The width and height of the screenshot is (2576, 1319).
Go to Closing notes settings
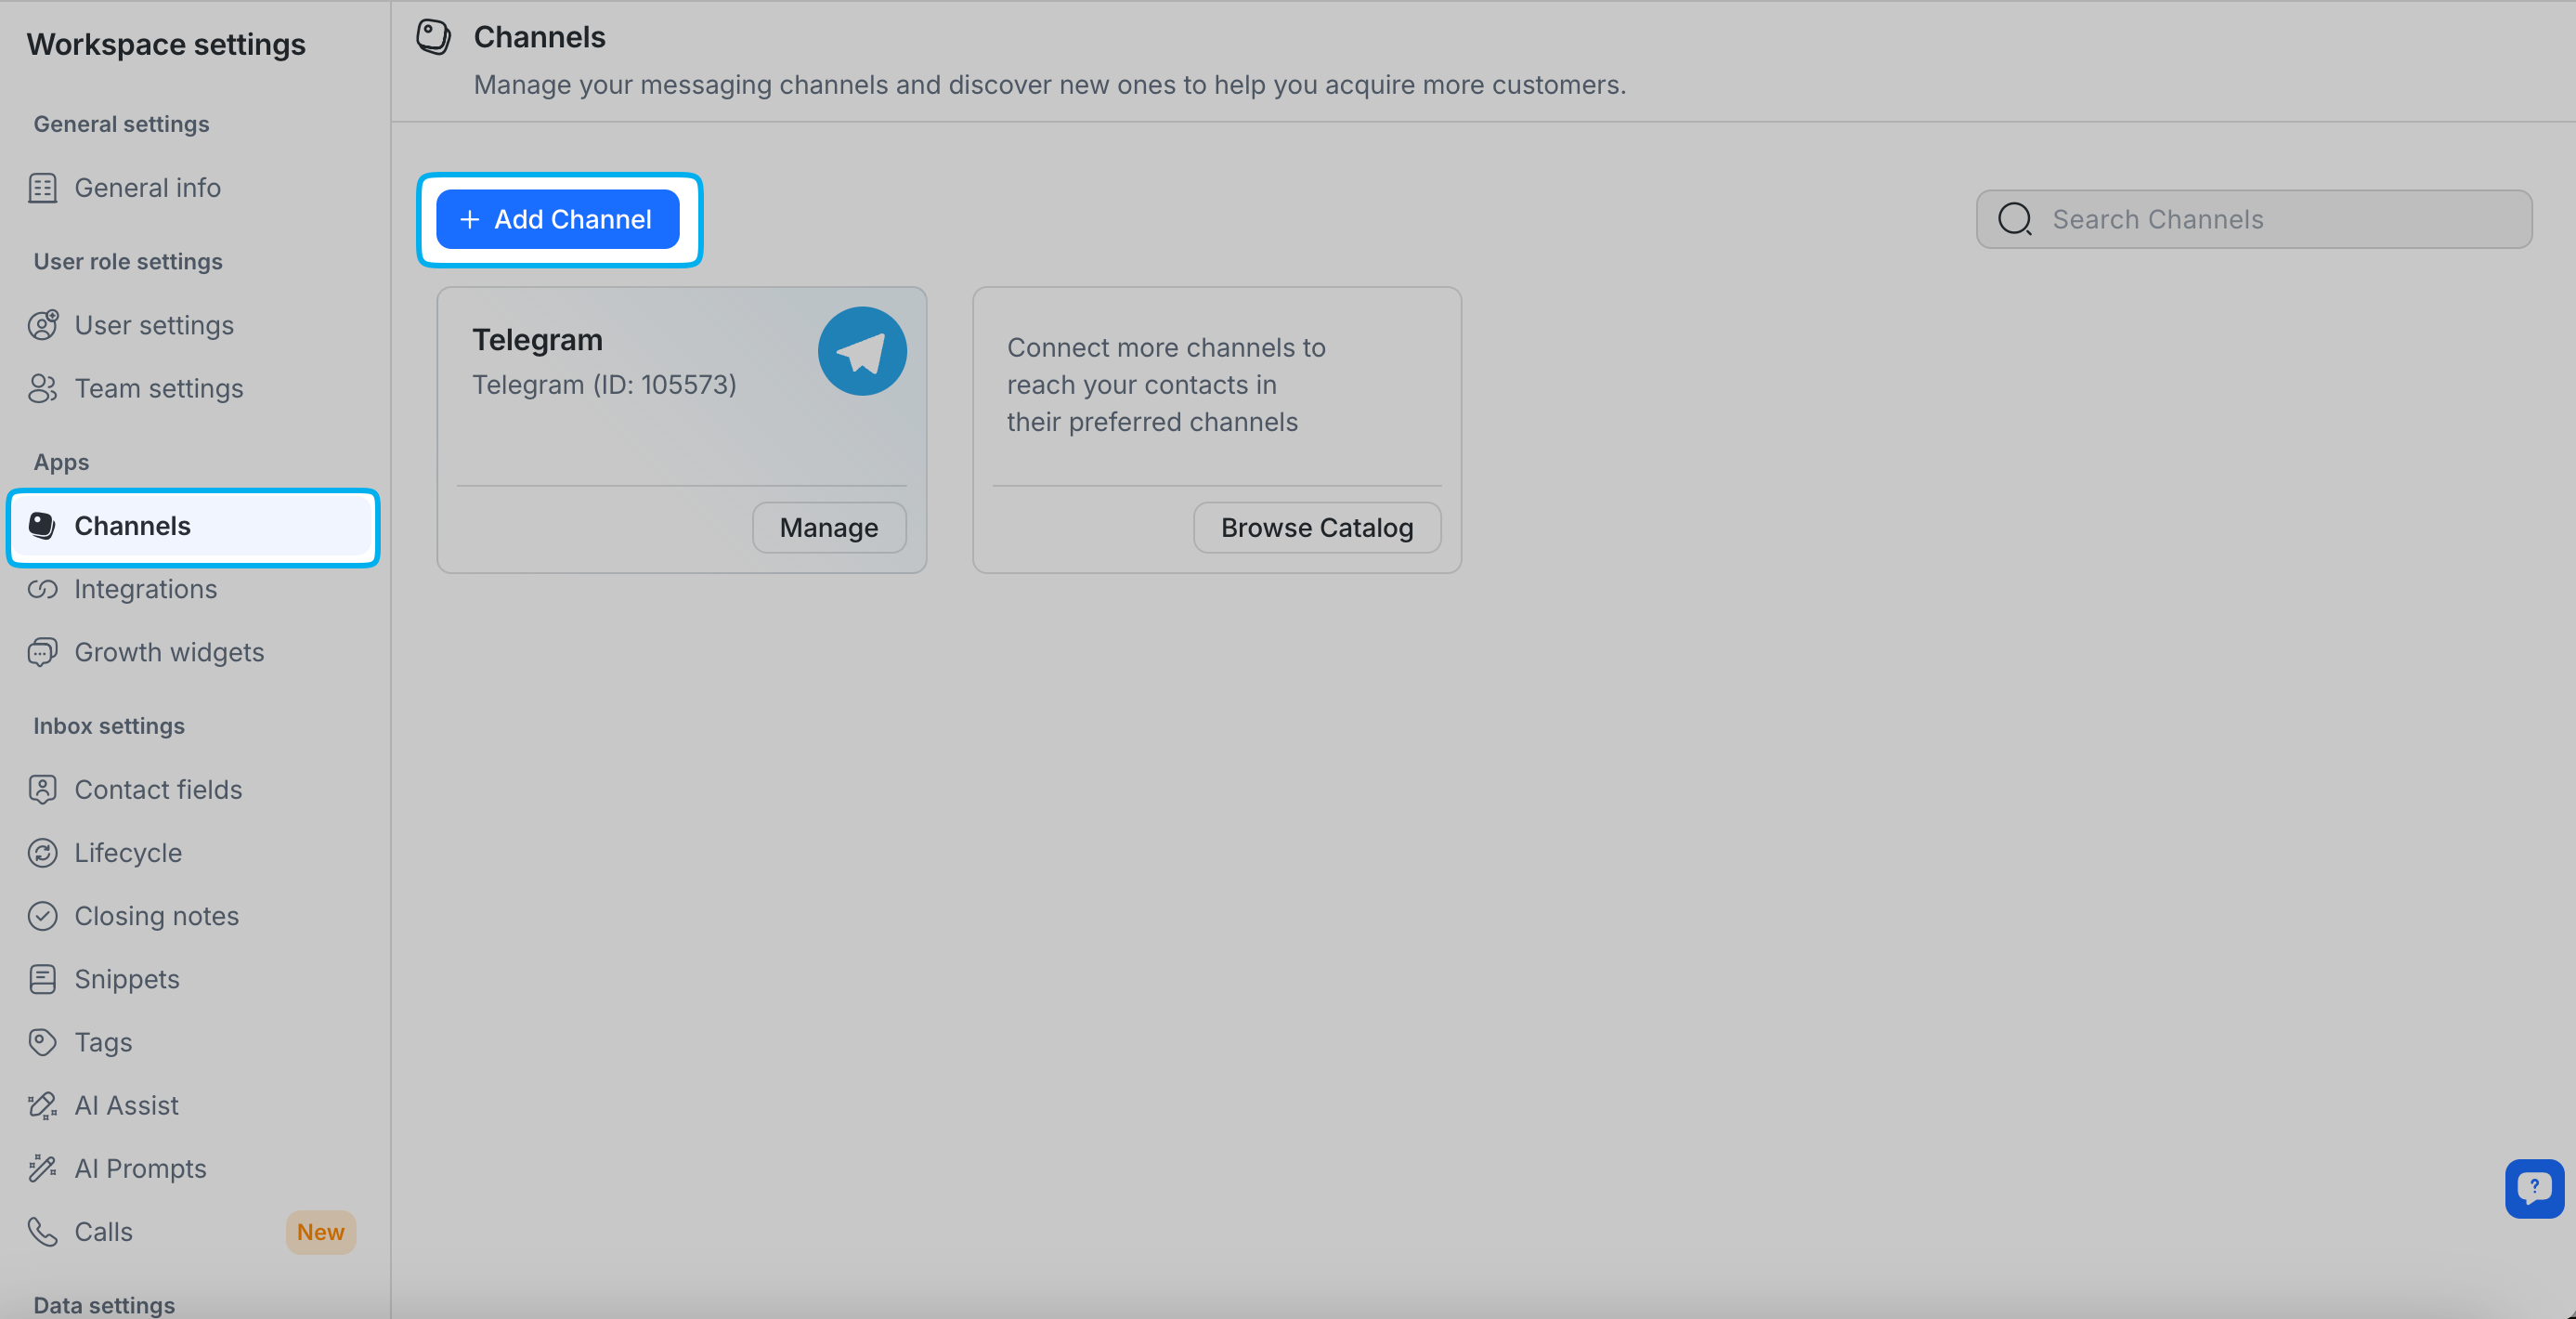[156, 916]
